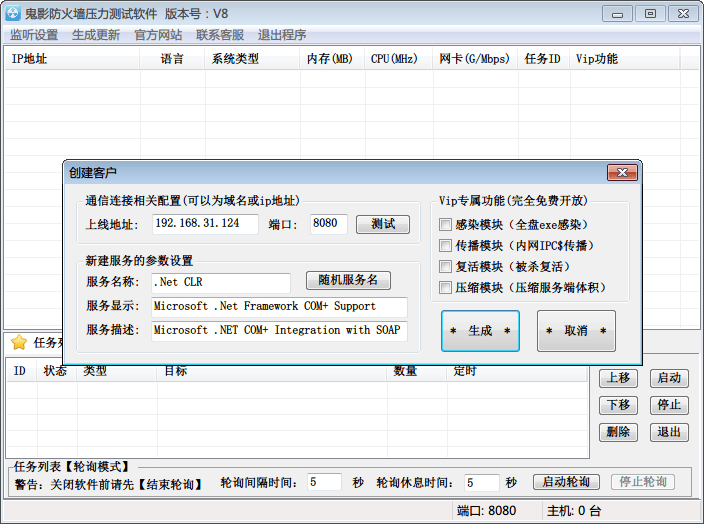Viewport: 704px width, 524px height.
Task: Click the 内存(MB) column header
Action: [x=333, y=59]
